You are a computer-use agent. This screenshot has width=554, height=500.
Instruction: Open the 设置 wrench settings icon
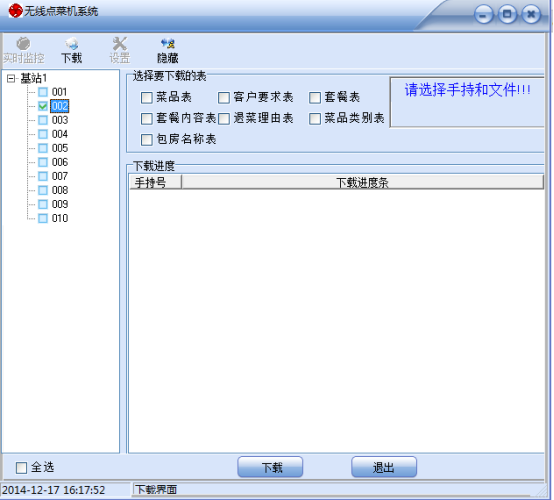tap(119, 50)
